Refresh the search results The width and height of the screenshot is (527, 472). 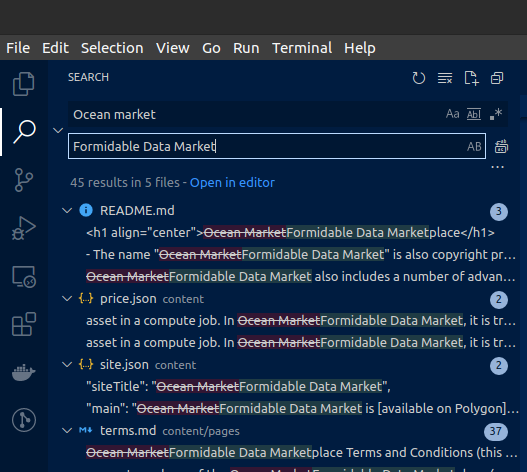(x=419, y=78)
